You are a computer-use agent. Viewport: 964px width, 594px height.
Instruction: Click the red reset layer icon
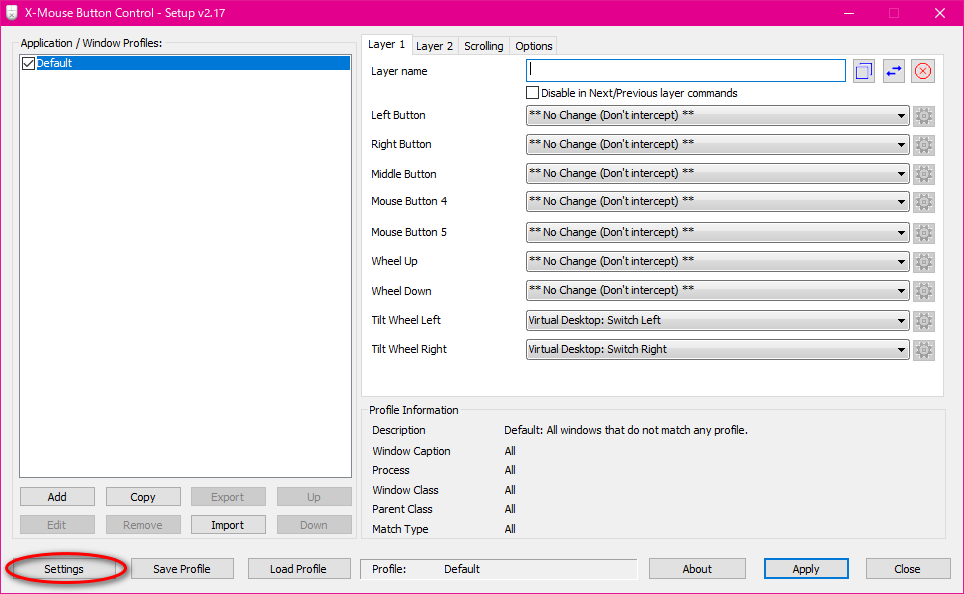pyautogui.click(x=923, y=71)
